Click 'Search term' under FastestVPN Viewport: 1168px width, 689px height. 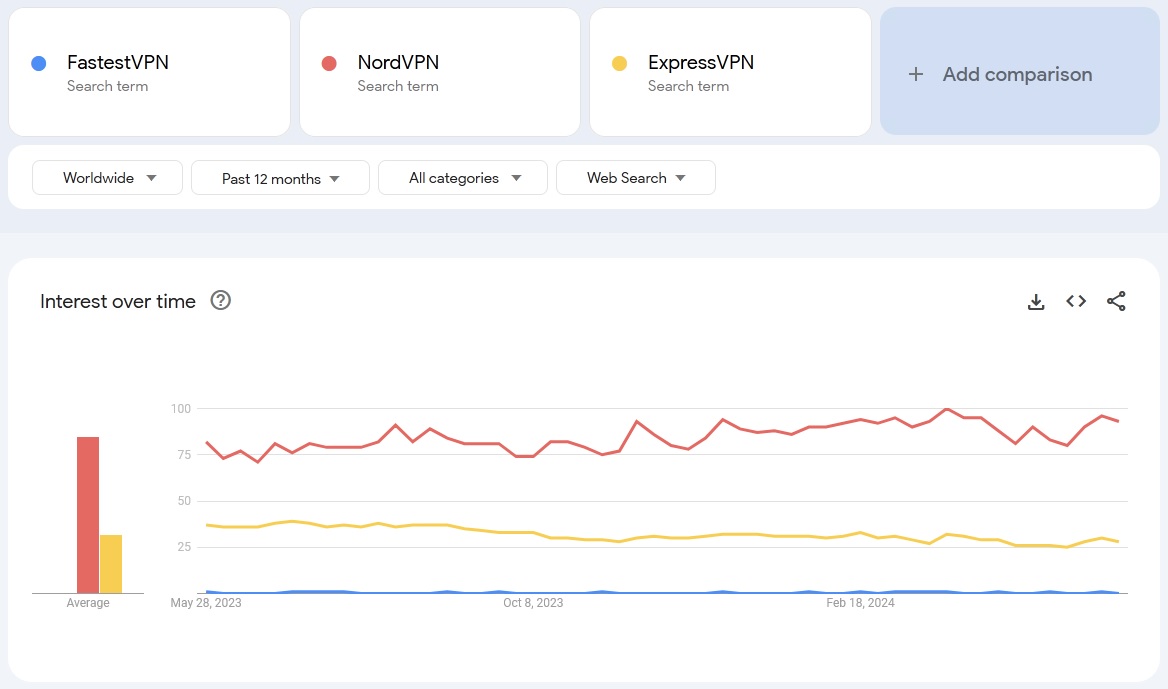click(107, 86)
